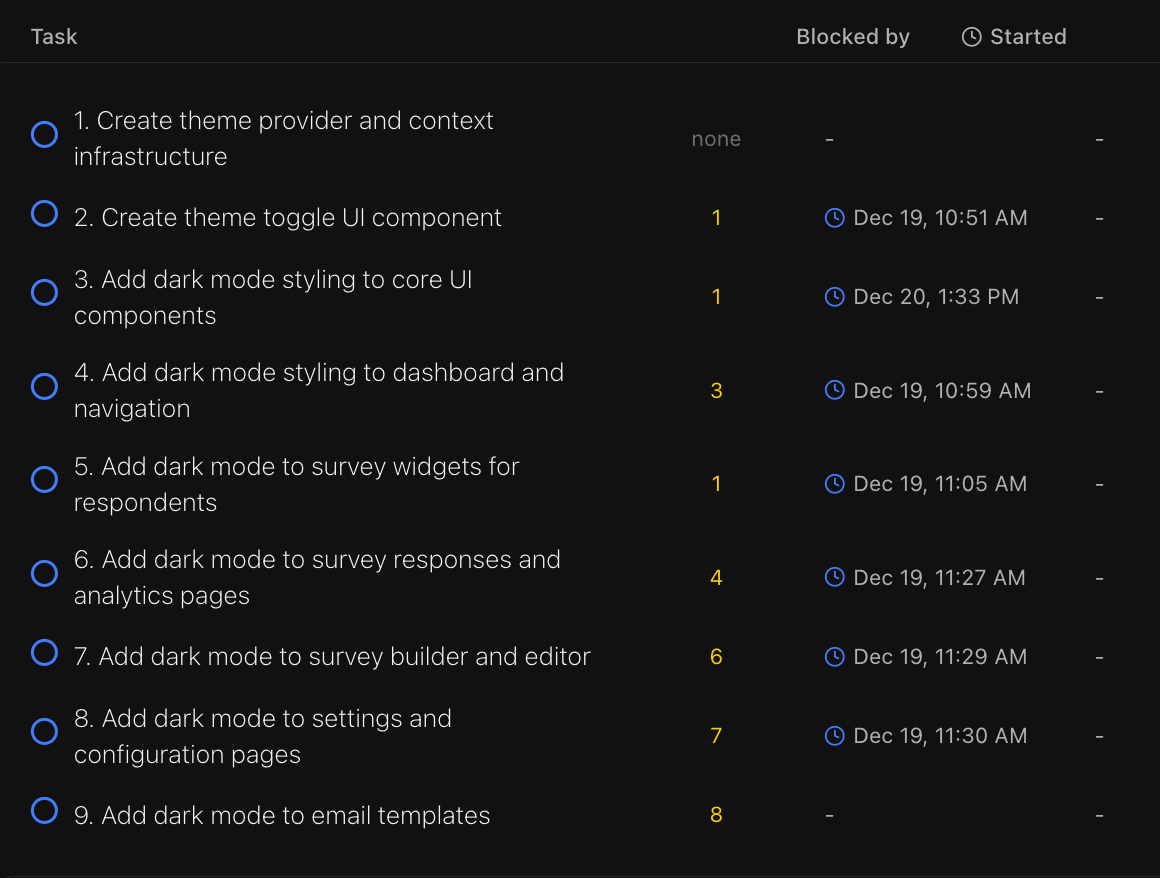Open blocker task 8 link for email templates
This screenshot has width=1160, height=878.
click(716, 814)
